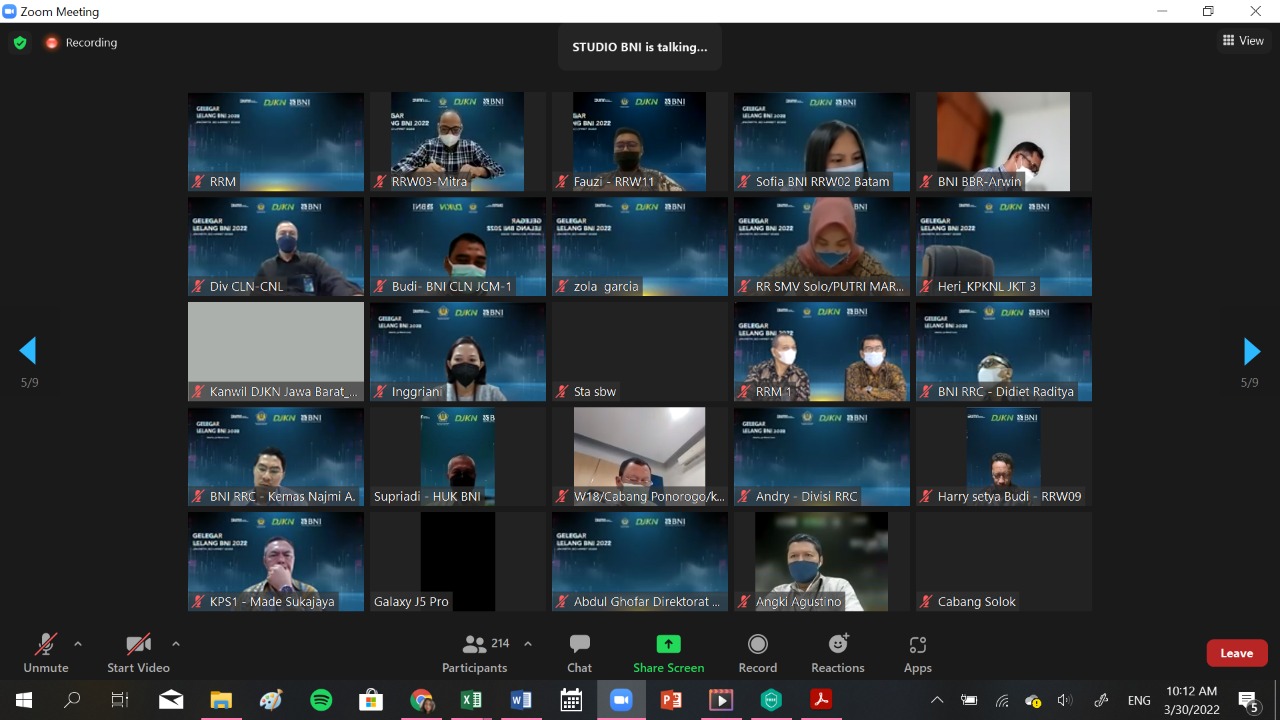Click the Share Screen icon
The width and height of the screenshot is (1280, 720).
(668, 644)
